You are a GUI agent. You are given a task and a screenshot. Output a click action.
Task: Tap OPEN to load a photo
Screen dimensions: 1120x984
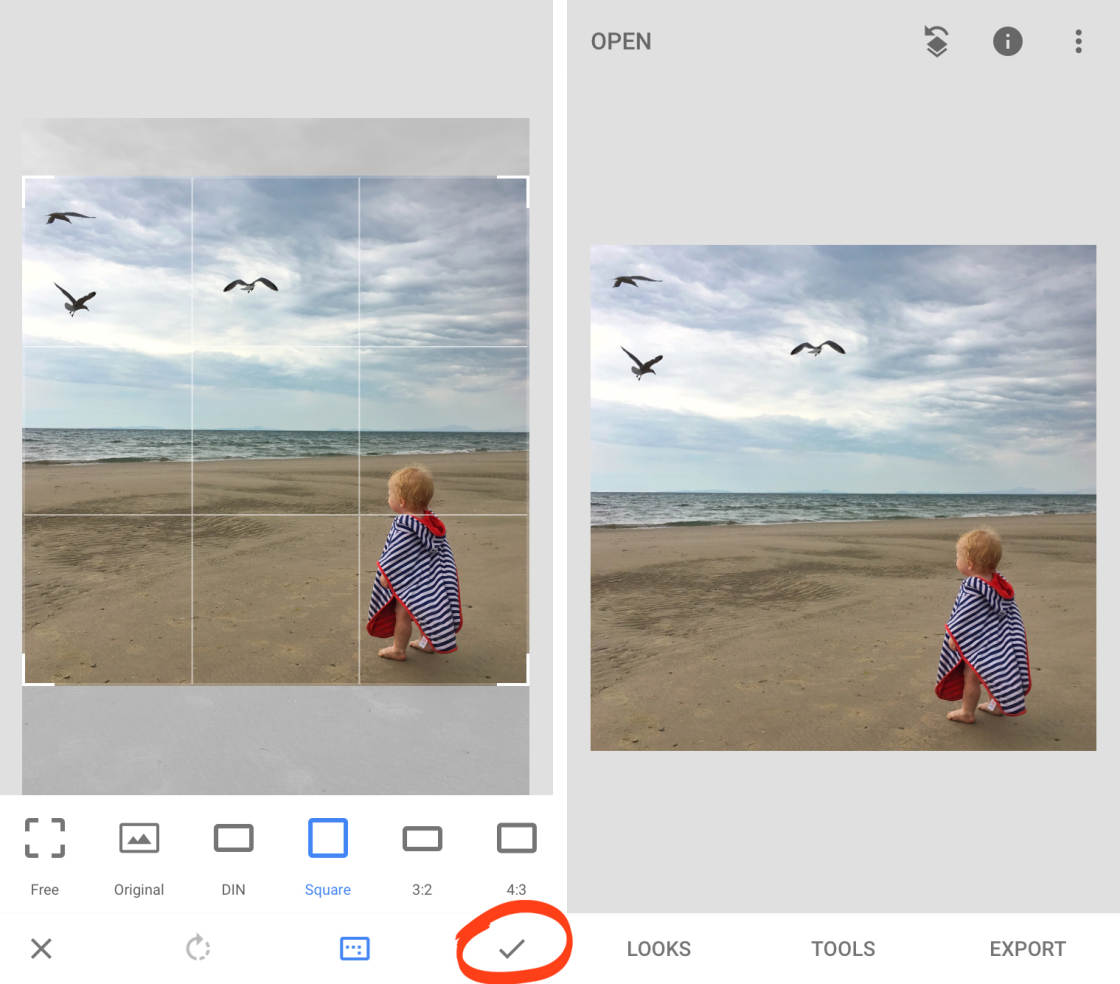pos(621,42)
